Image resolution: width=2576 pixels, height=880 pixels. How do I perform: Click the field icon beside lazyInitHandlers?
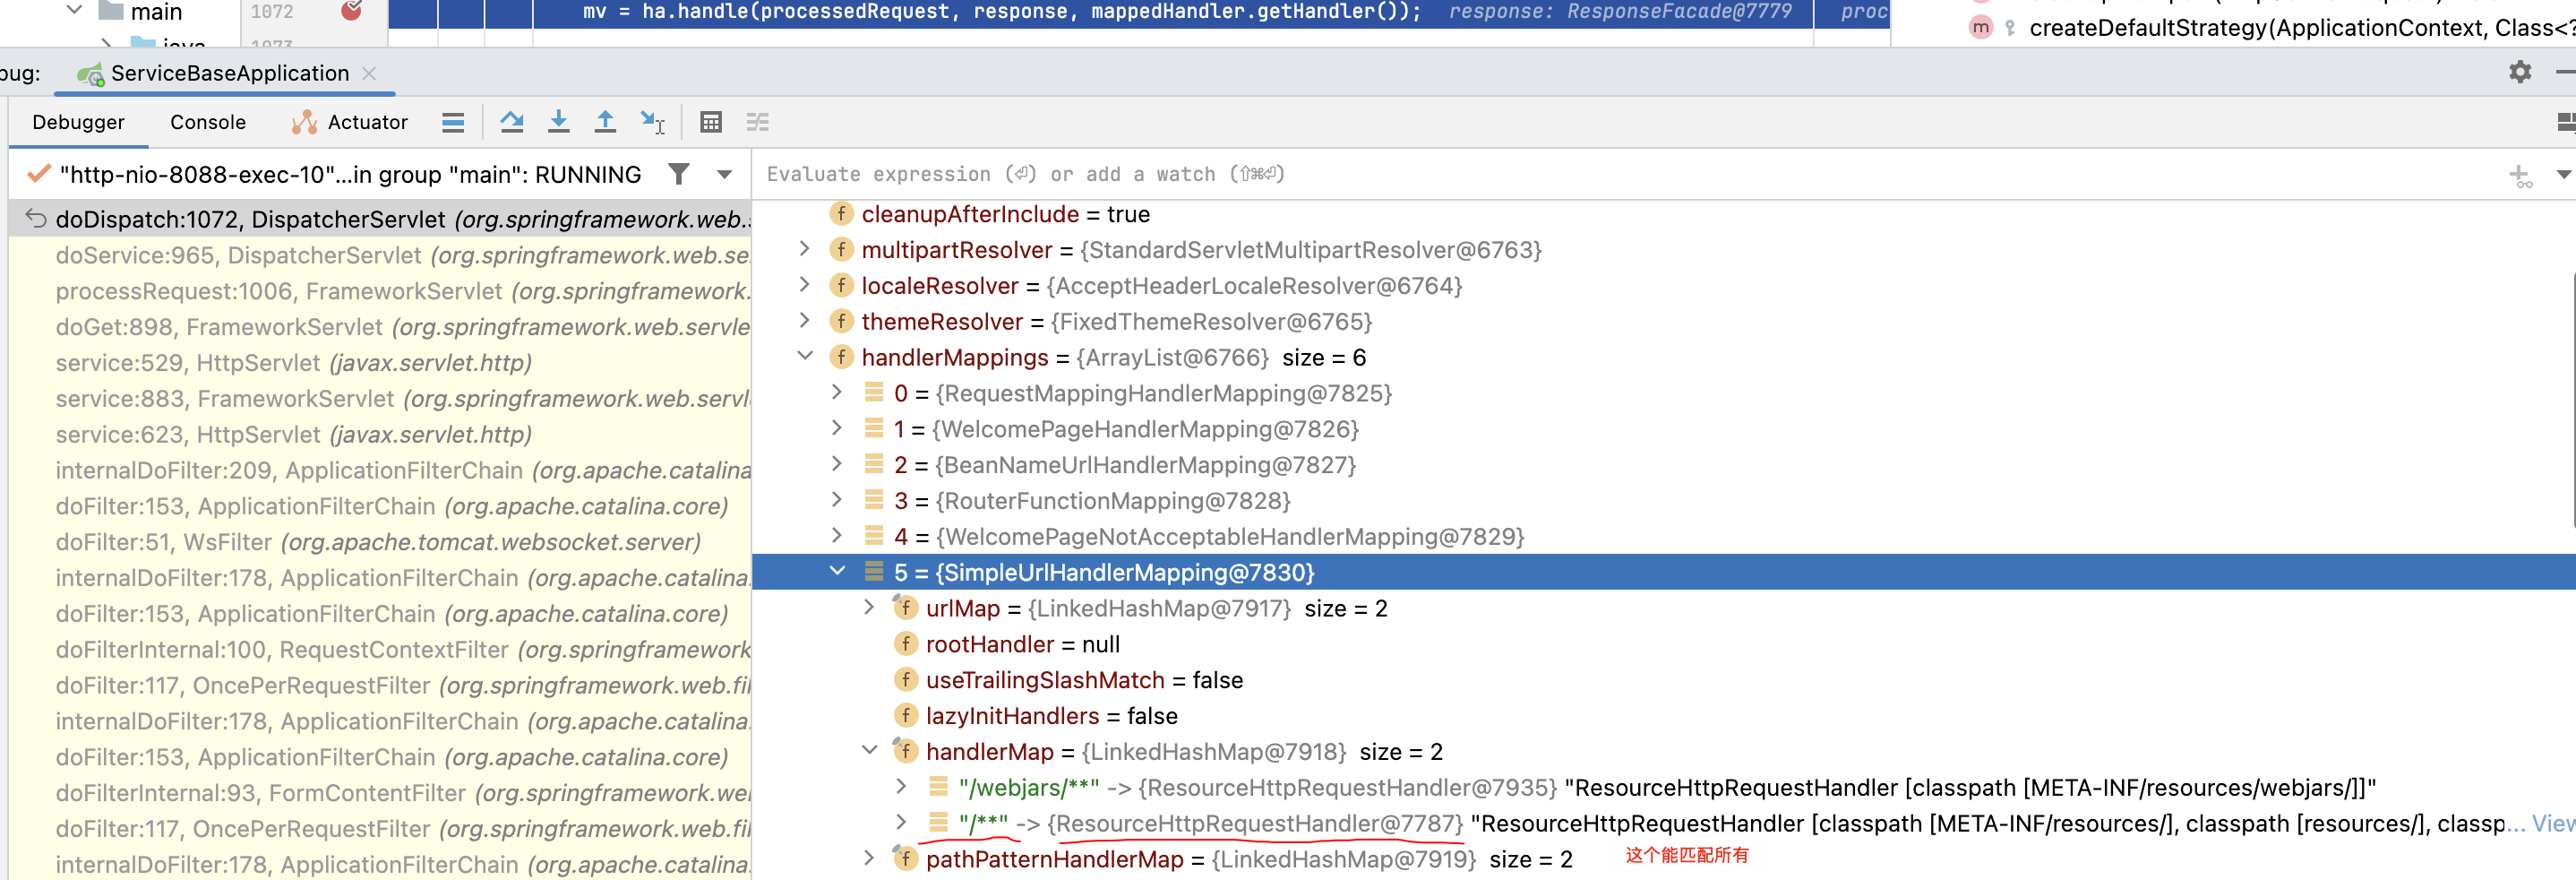906,716
